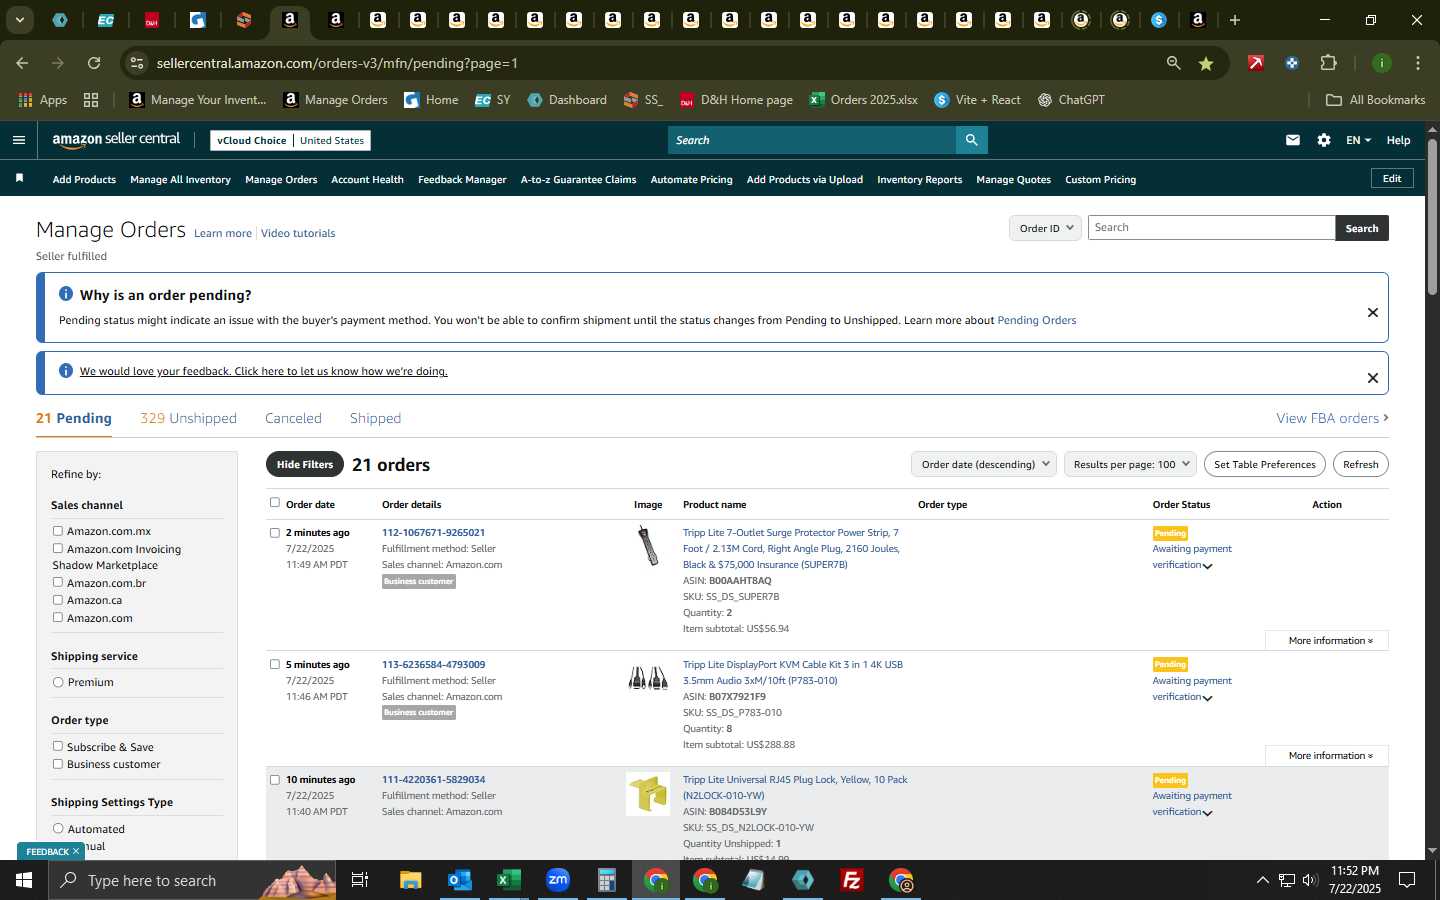Tick the select-all orders checkbox in header

point(275,503)
